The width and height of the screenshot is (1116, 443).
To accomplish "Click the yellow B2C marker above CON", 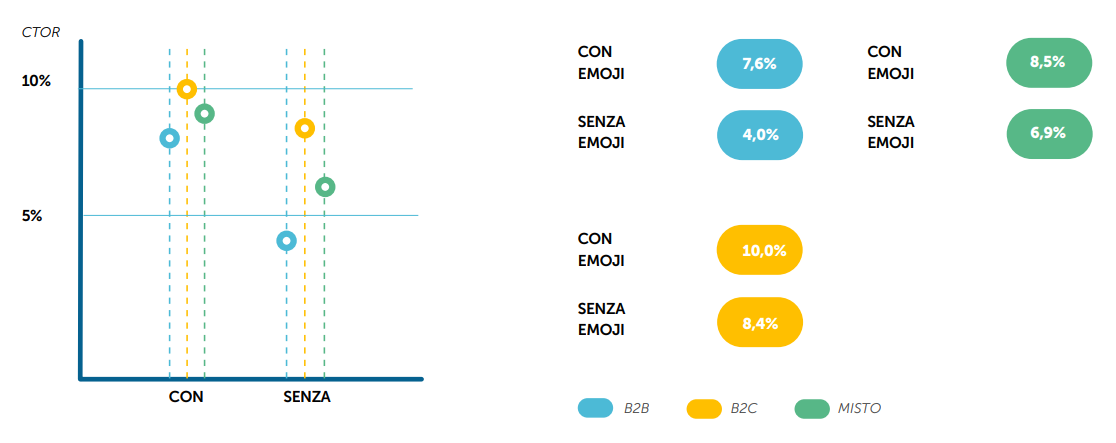I will [x=187, y=89].
